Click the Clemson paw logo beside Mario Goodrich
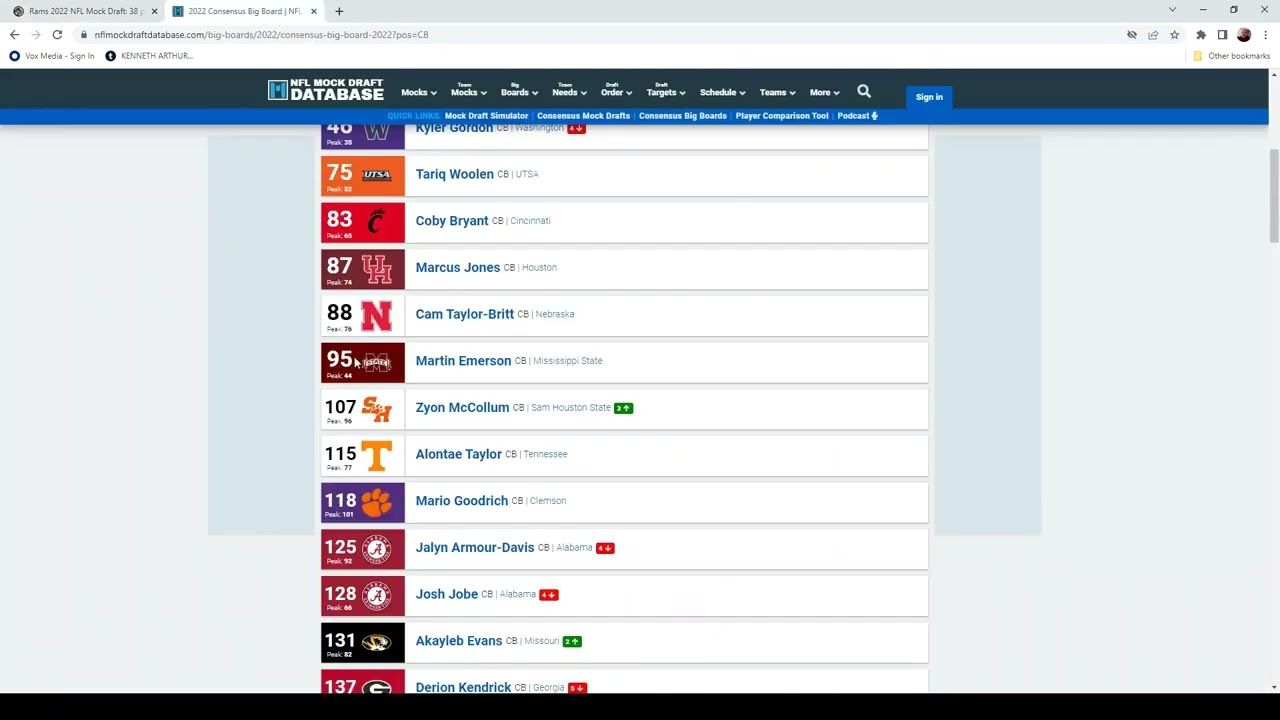 click(376, 502)
